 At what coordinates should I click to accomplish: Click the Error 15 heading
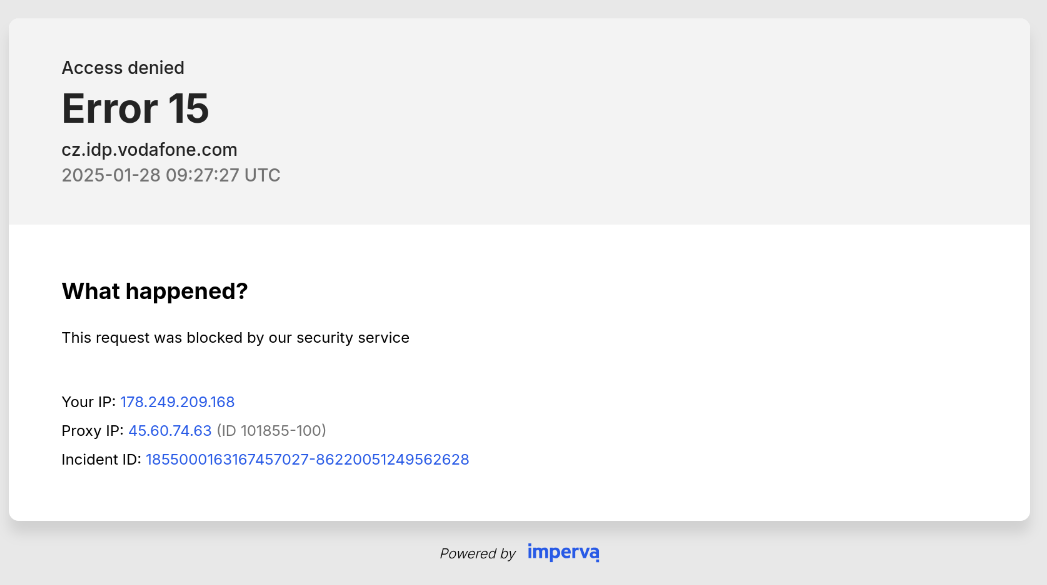point(135,108)
